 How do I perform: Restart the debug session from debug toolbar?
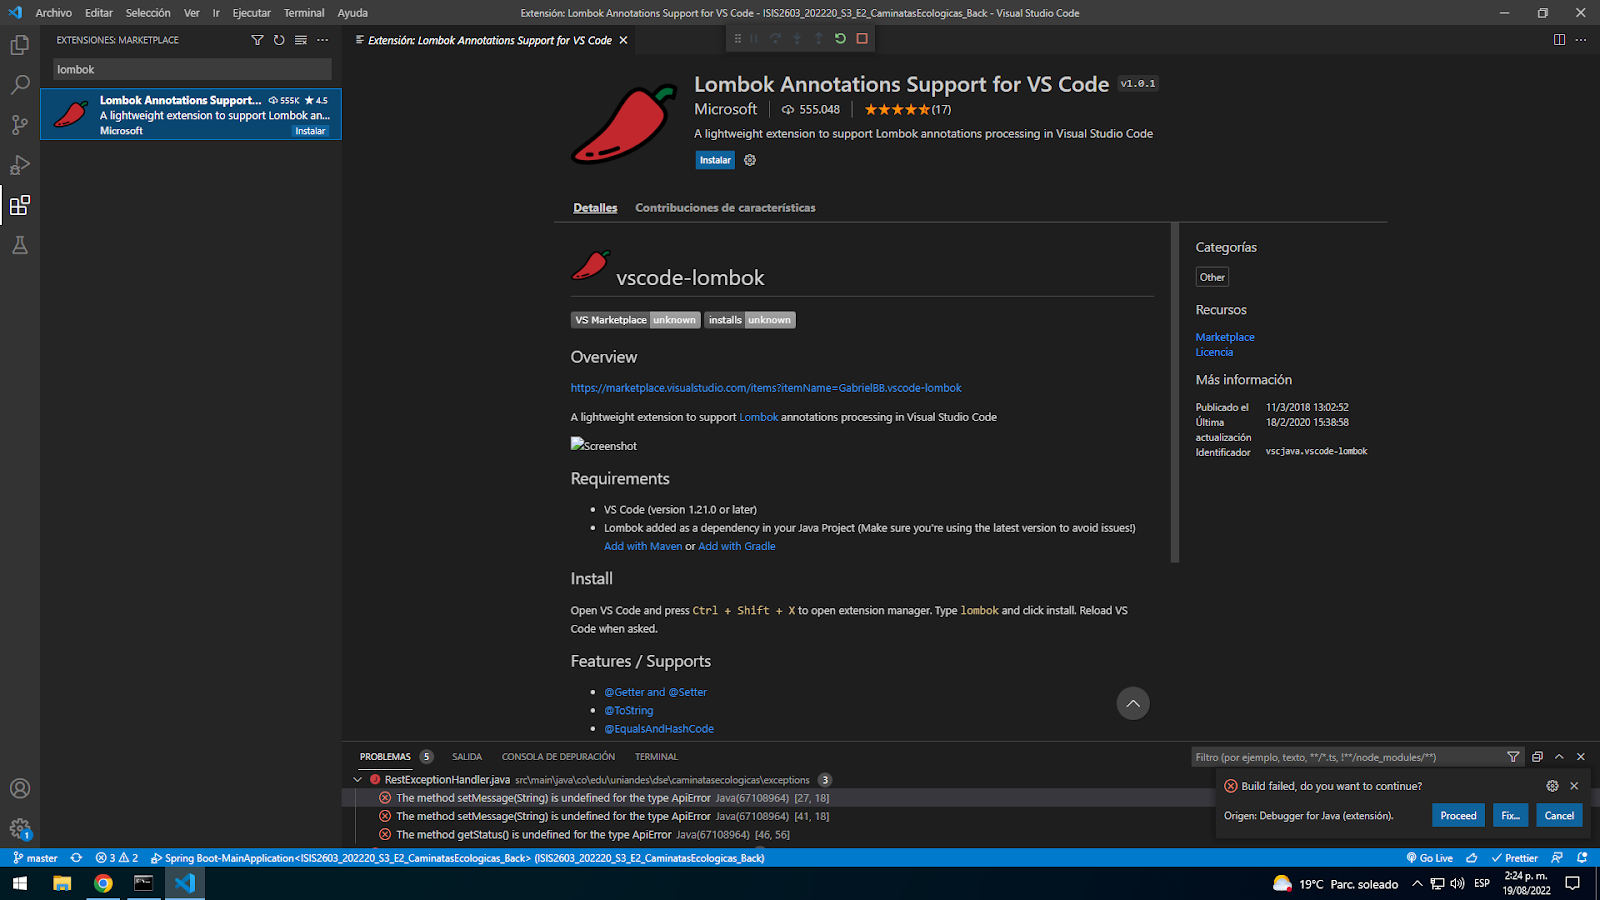pos(840,39)
